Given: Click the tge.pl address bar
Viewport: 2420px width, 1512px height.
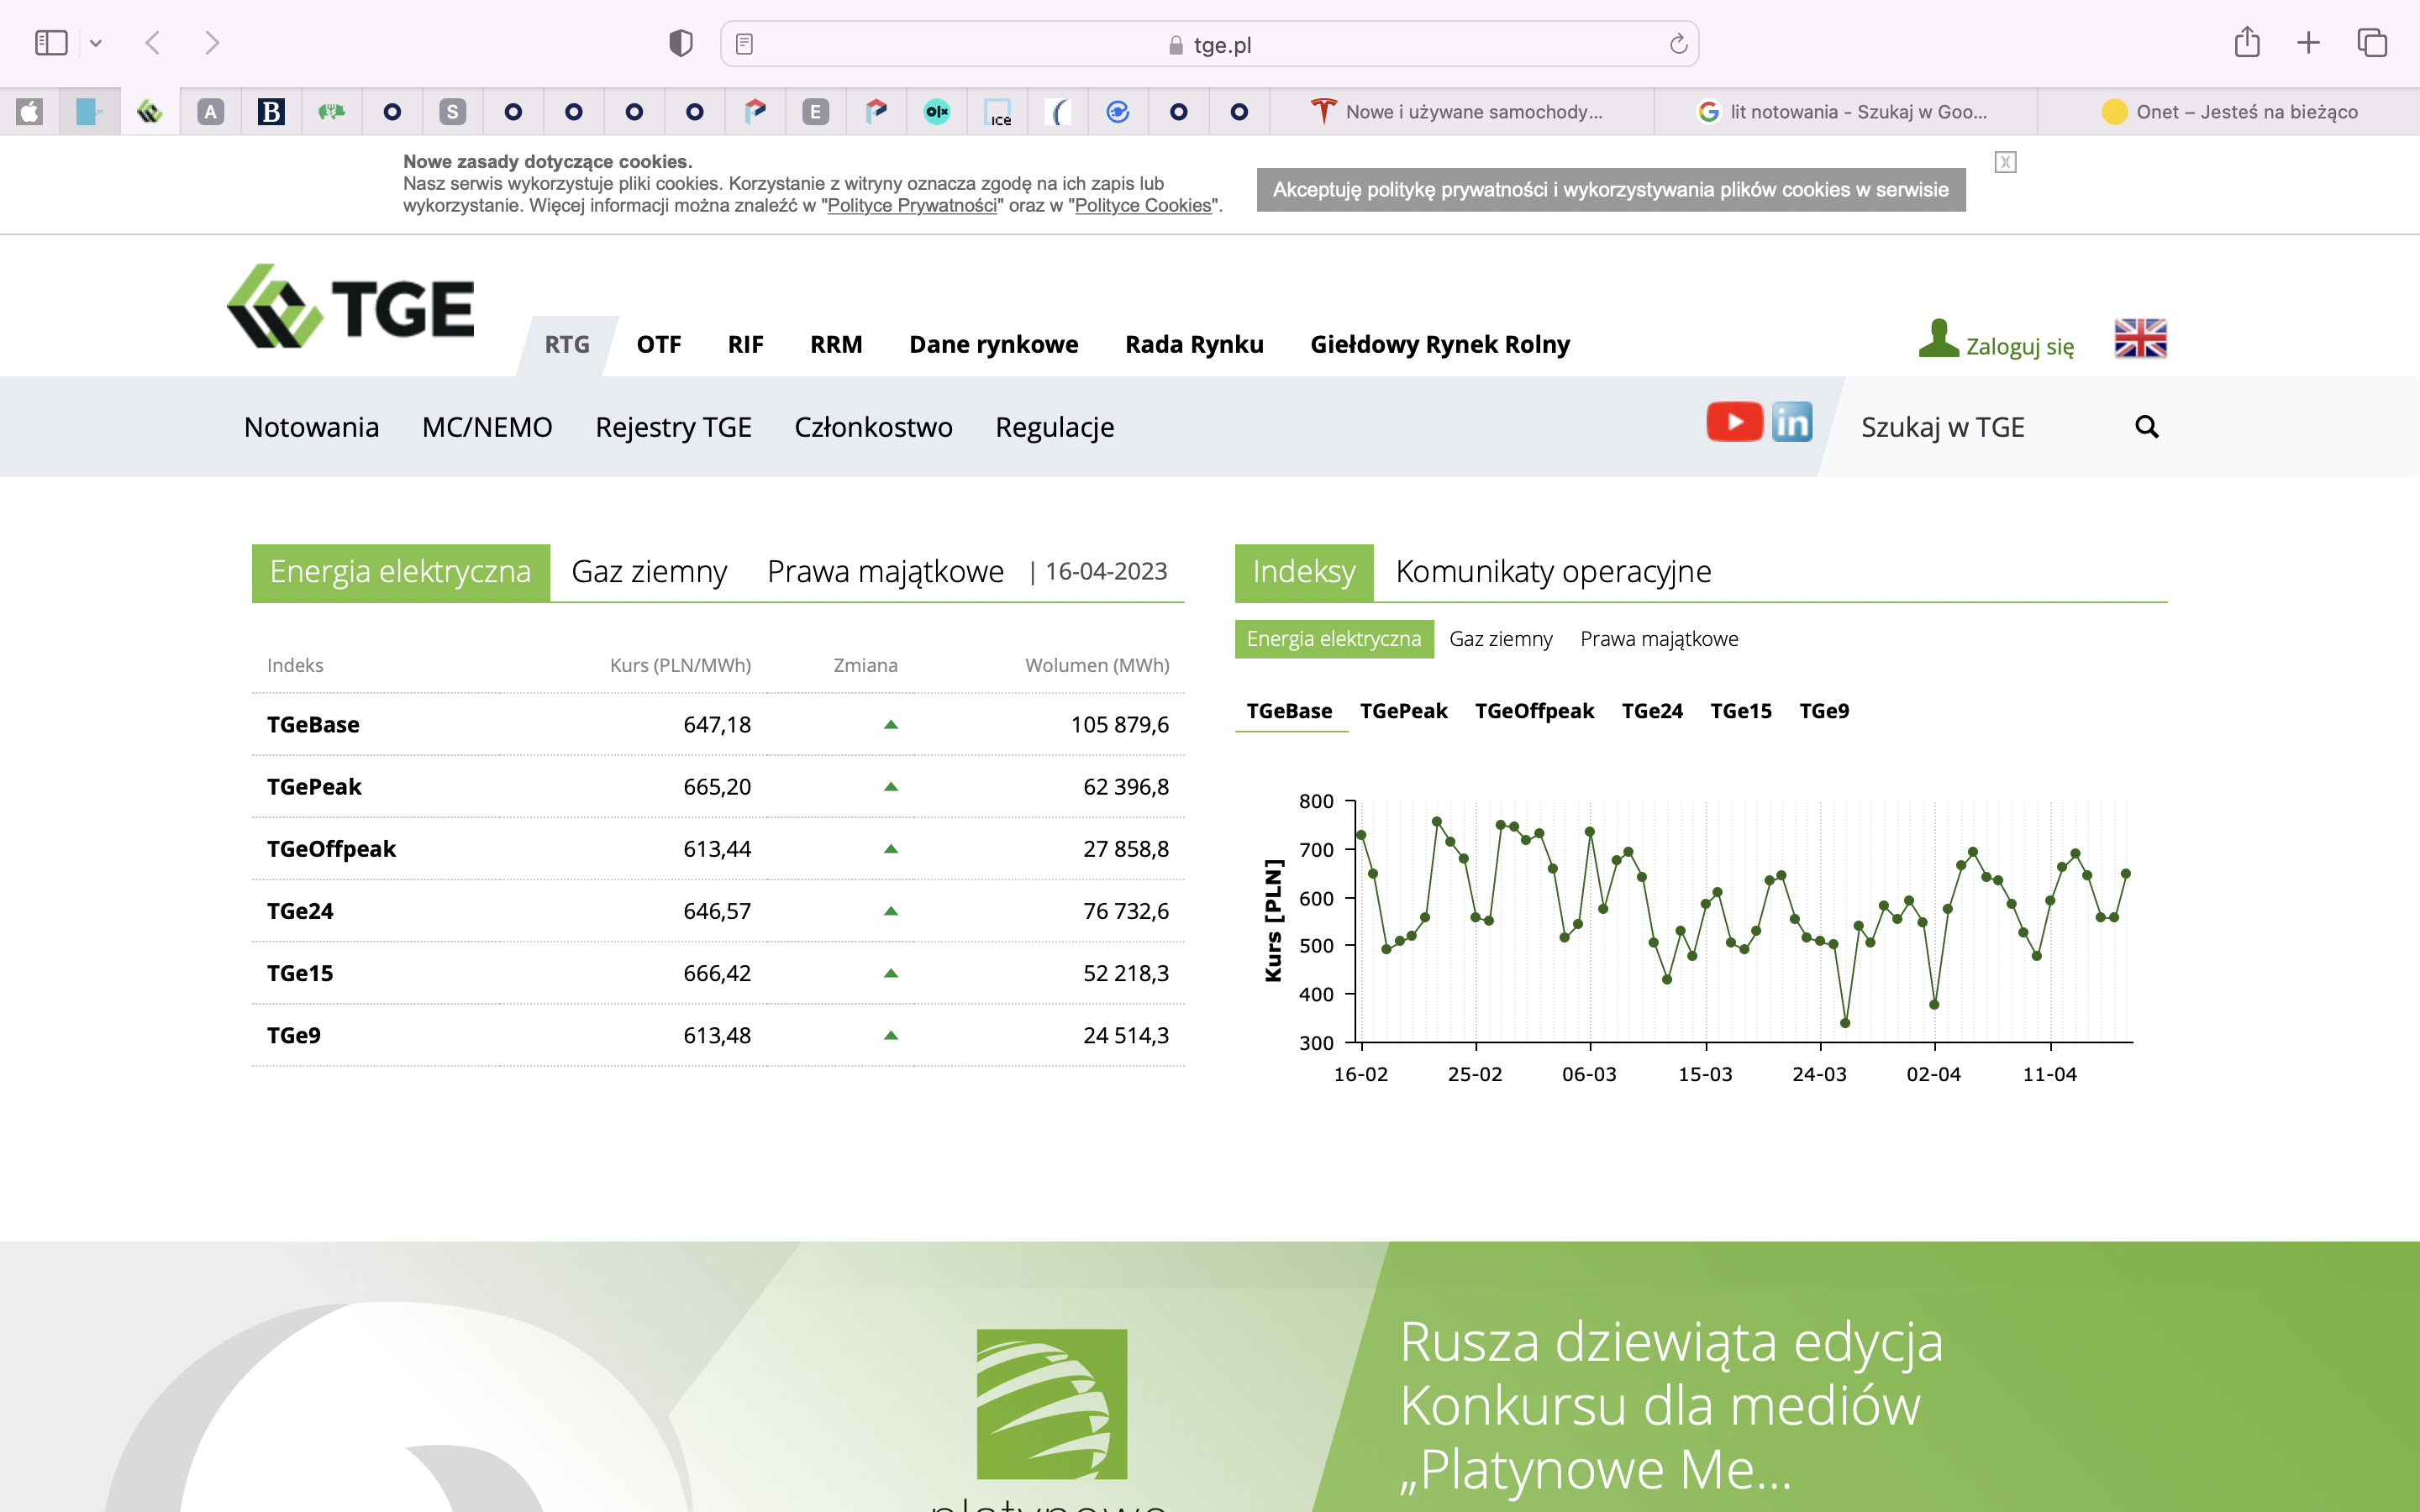Looking at the screenshot, I should pos(1209,44).
